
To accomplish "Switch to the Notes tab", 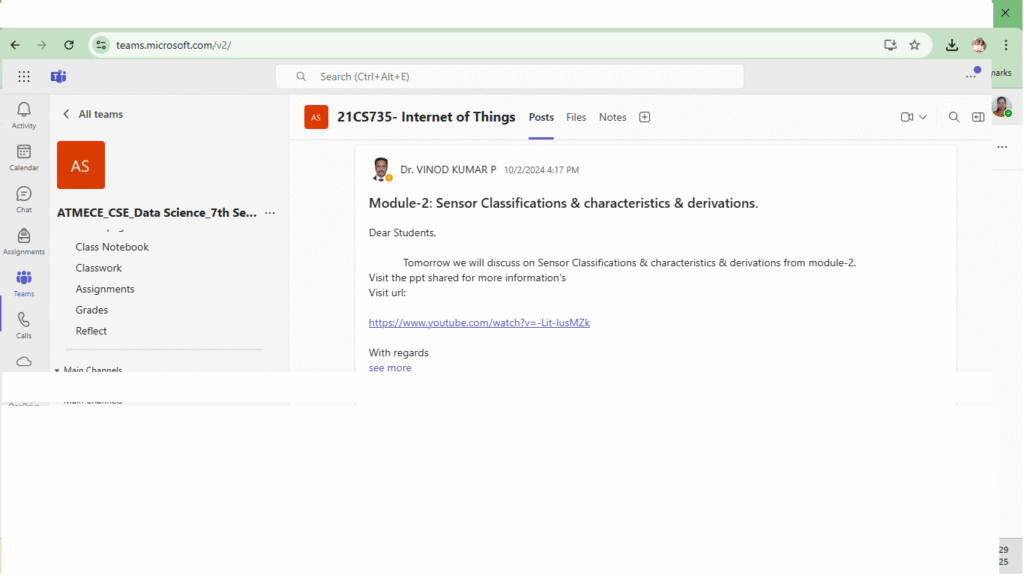I will pyautogui.click(x=612, y=117).
